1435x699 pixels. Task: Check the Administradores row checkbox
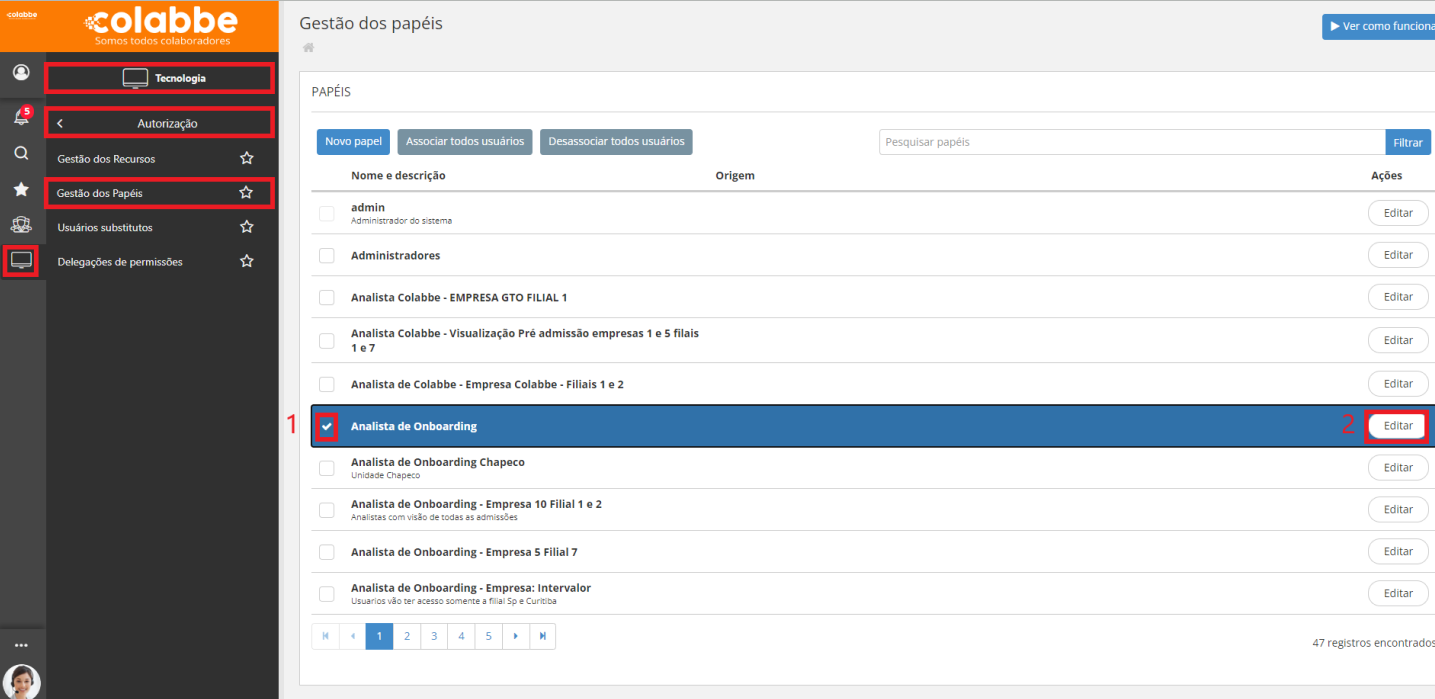click(x=327, y=256)
